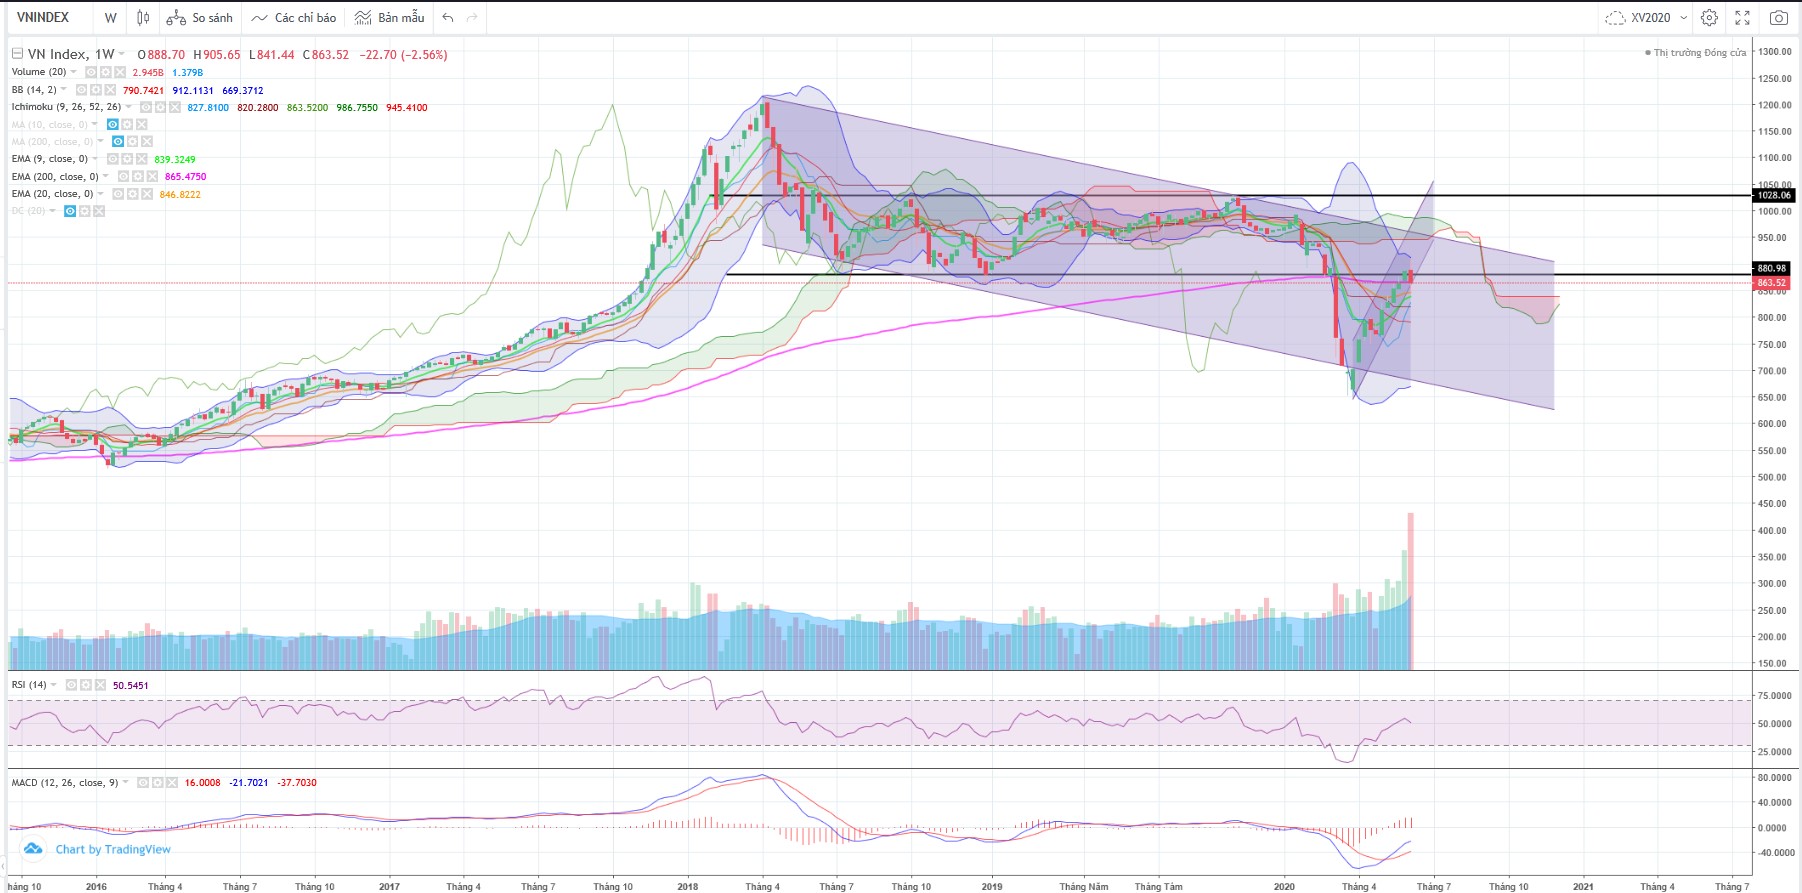Open chart settings gear icon
This screenshot has height=893, width=1802.
pos(1710,18)
